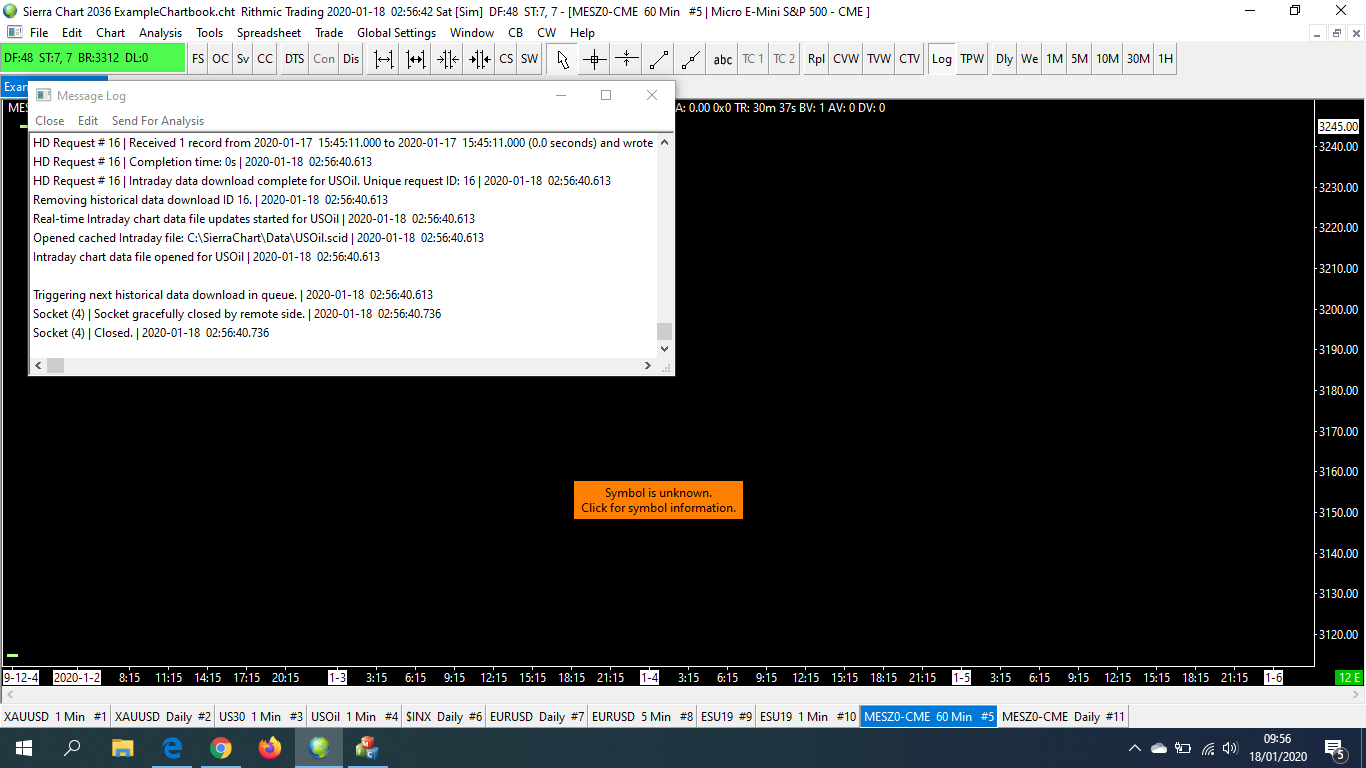
Task: Click the orange 'Symbol is unknown' notice
Action: coord(658,500)
